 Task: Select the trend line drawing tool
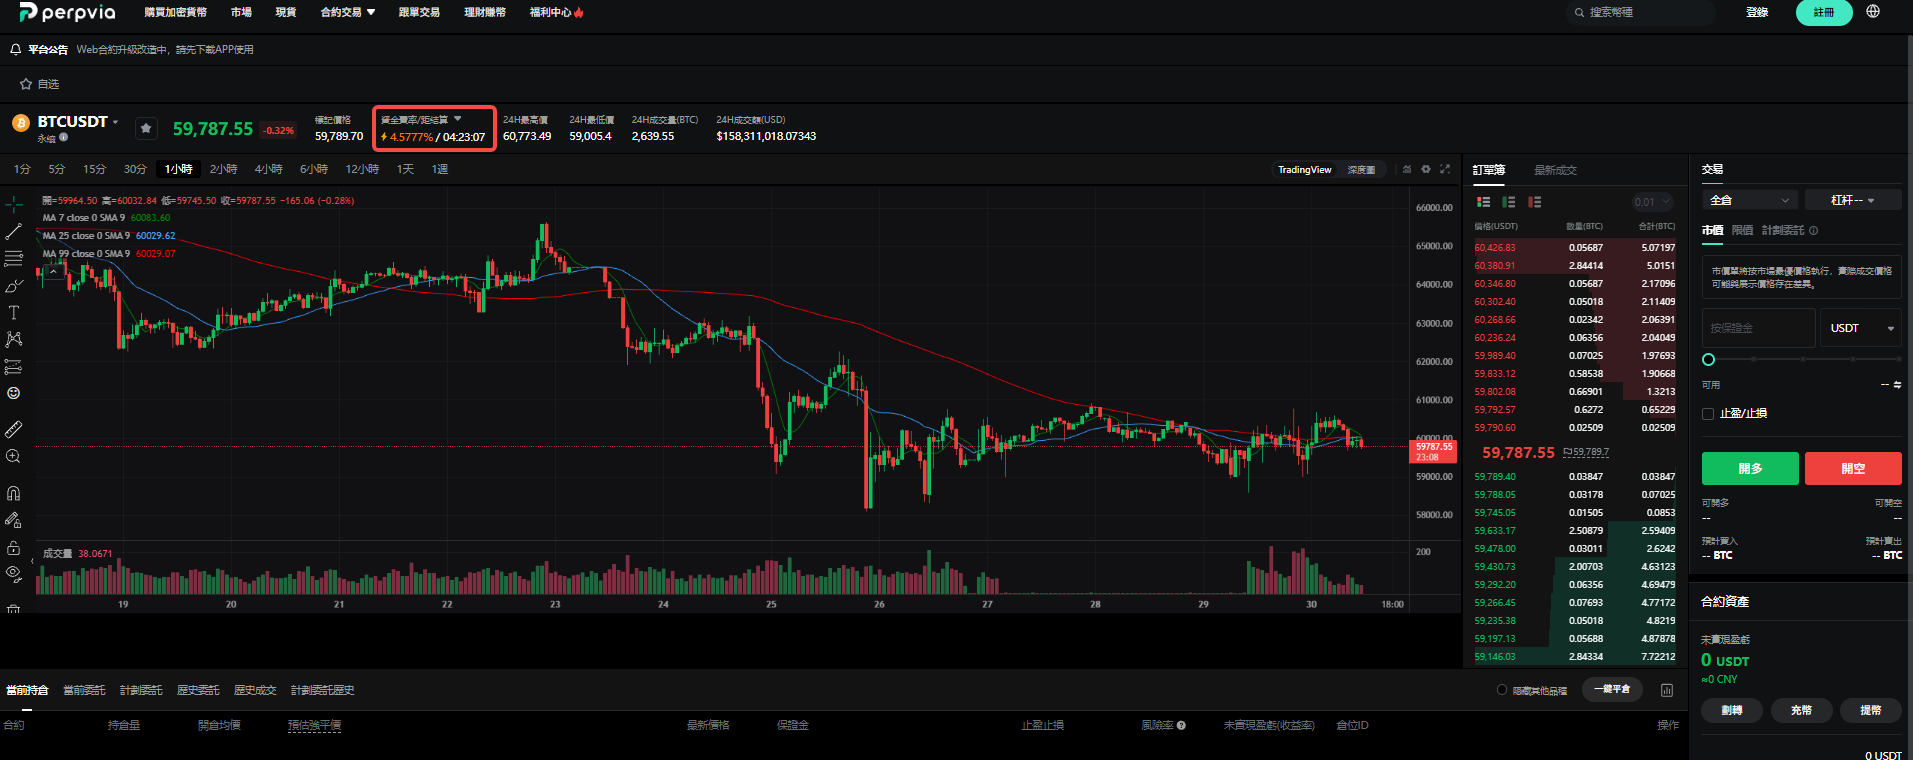[14, 231]
